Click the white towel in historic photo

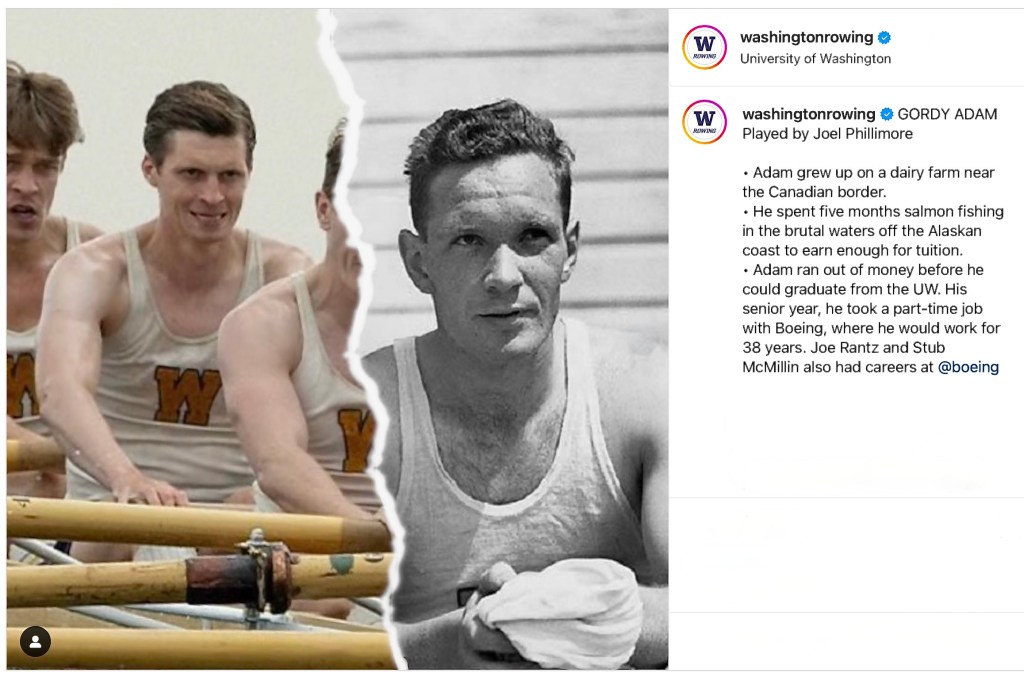pos(555,606)
